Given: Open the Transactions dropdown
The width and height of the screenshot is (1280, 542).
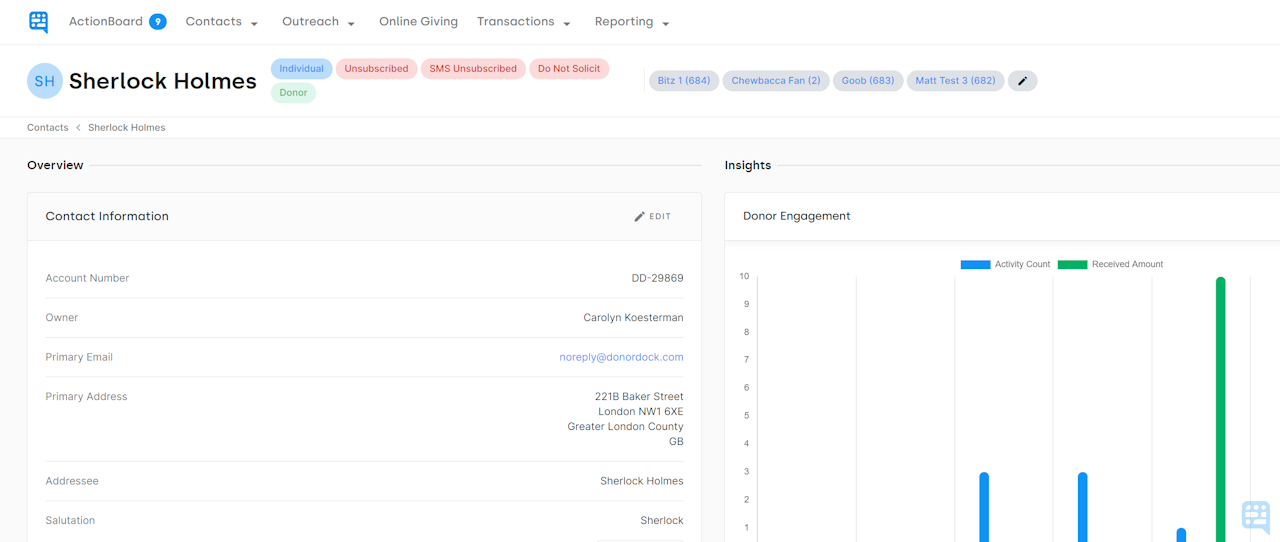Looking at the screenshot, I should pyautogui.click(x=524, y=22).
